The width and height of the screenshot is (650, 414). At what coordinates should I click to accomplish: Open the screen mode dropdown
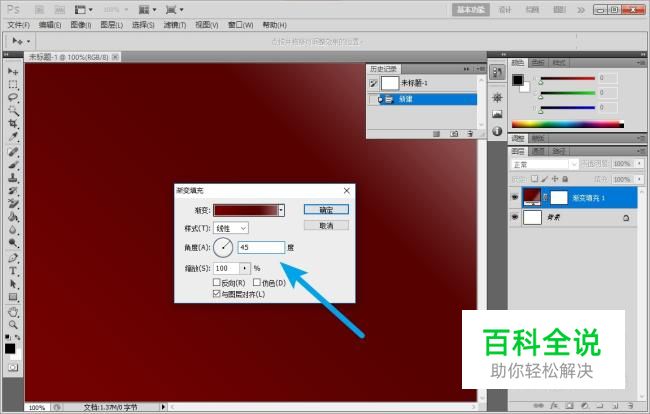tap(174, 10)
